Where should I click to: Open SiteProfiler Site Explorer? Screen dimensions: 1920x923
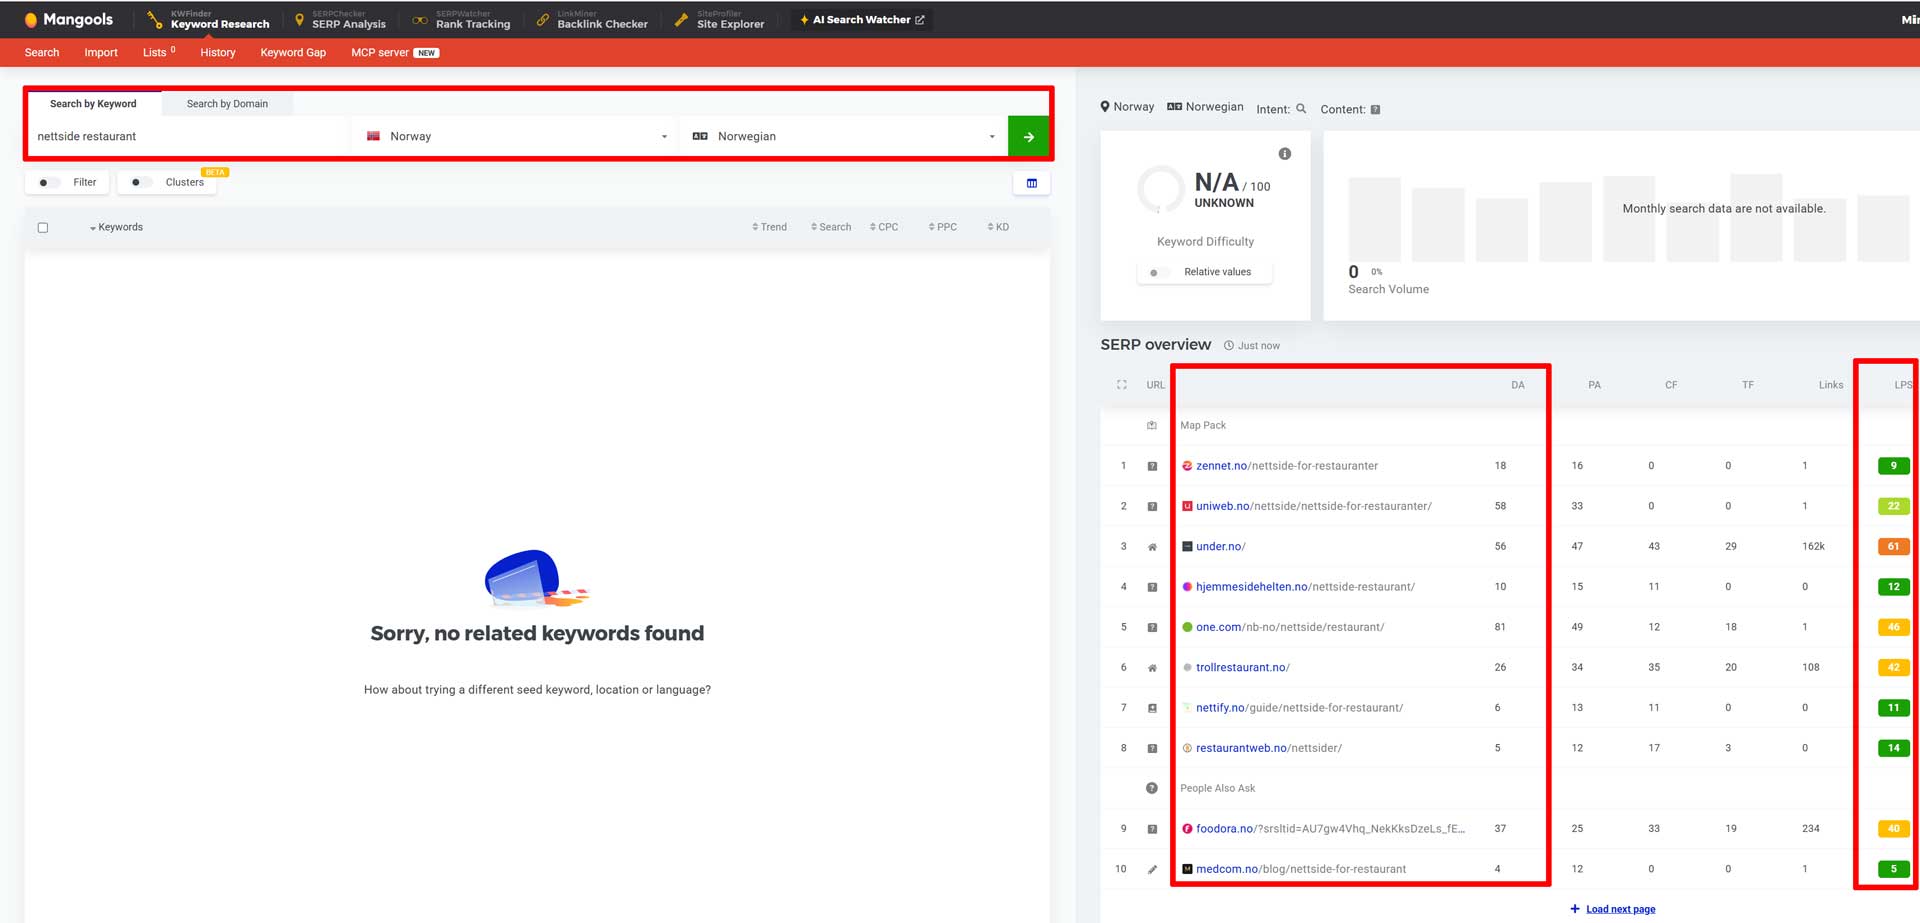tap(720, 19)
